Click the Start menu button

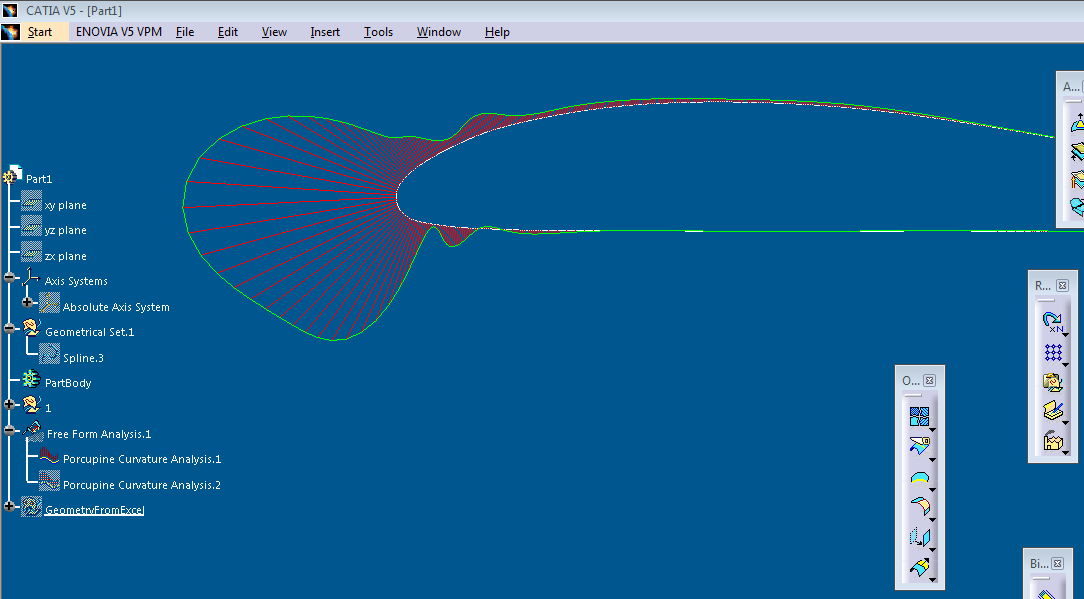[40, 32]
